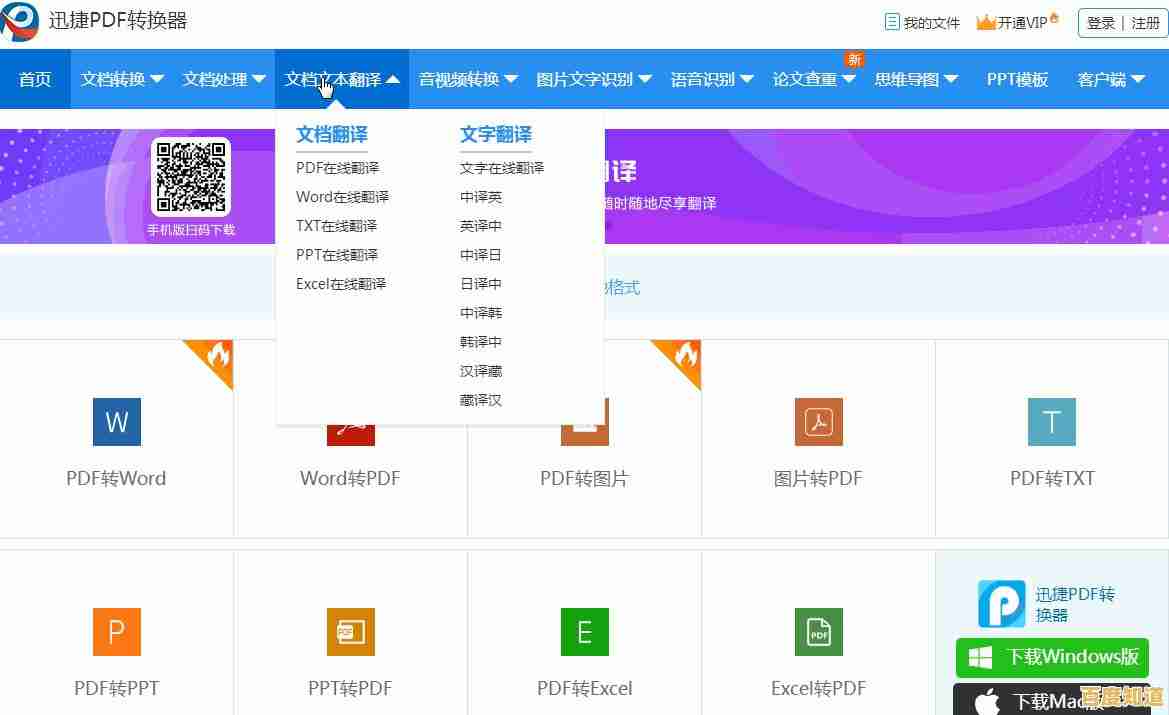Viewport: 1169px width, 715px height.
Task: Open the 客户端 dropdown
Action: [1112, 79]
